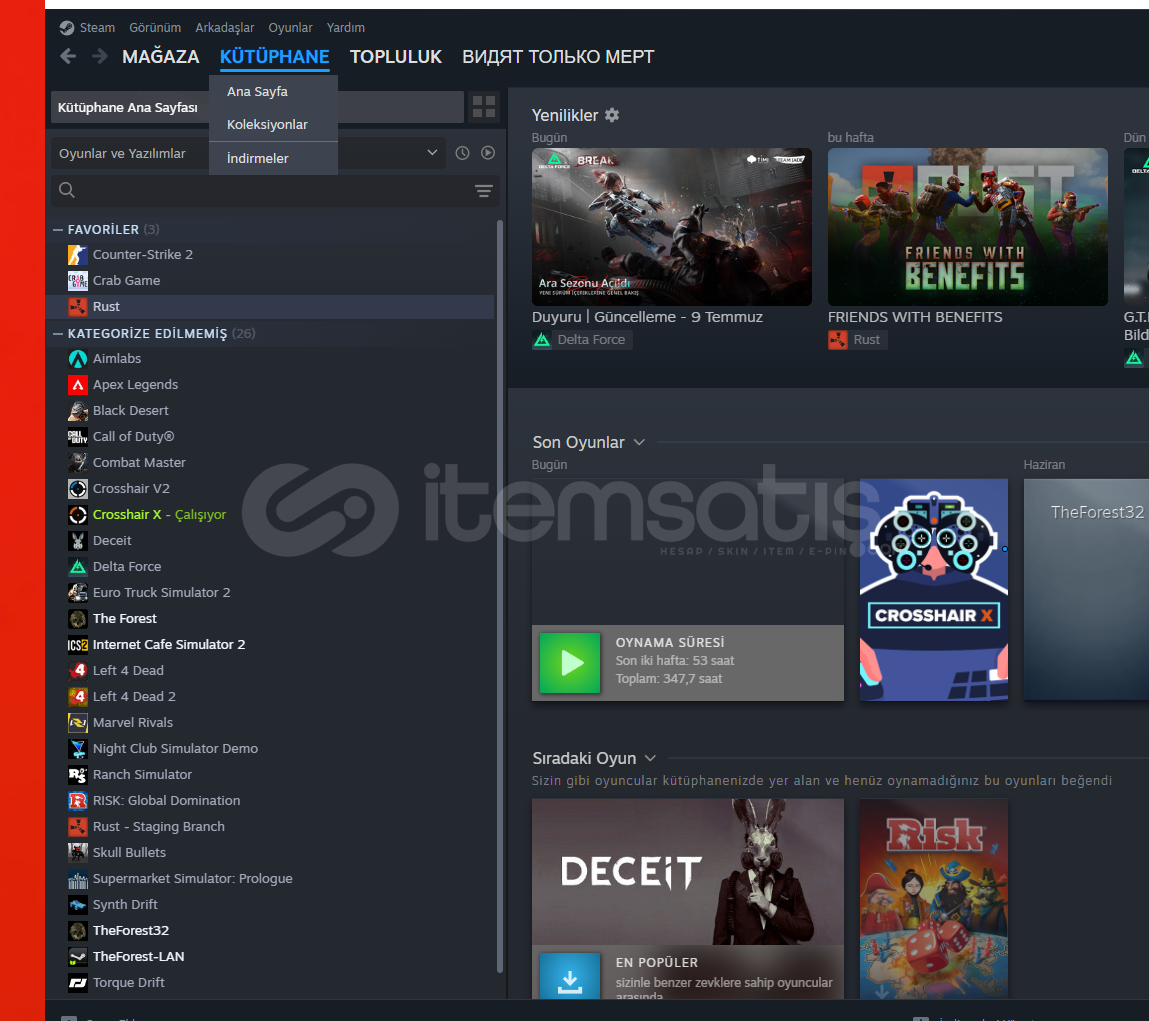Select Left 4 Dead 2 in list
The image size is (1149, 1021).
(x=270, y=697)
